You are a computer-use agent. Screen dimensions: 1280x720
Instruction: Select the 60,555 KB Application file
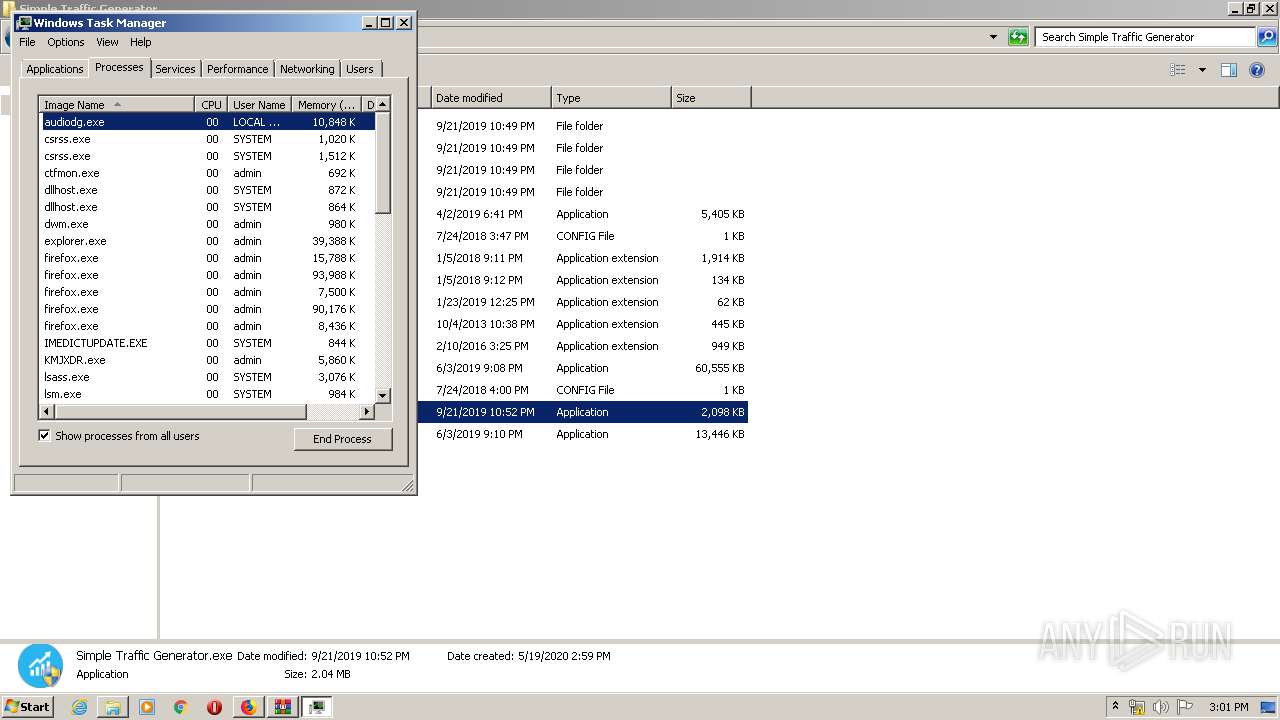583,368
